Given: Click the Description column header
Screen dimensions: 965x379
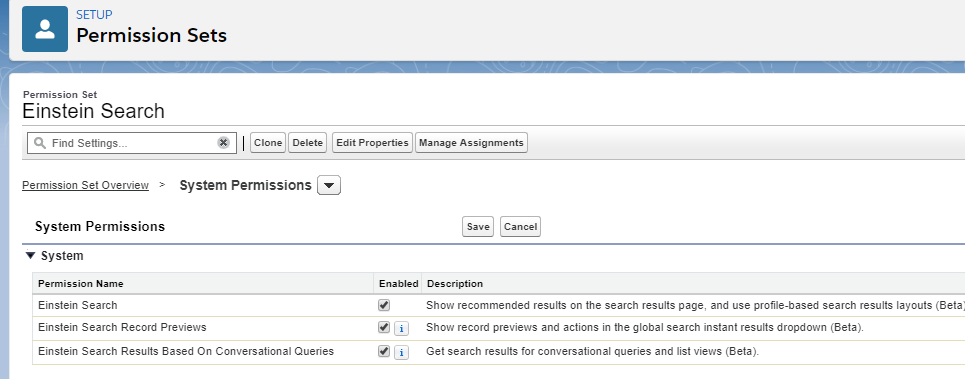Looking at the screenshot, I should 455,284.
